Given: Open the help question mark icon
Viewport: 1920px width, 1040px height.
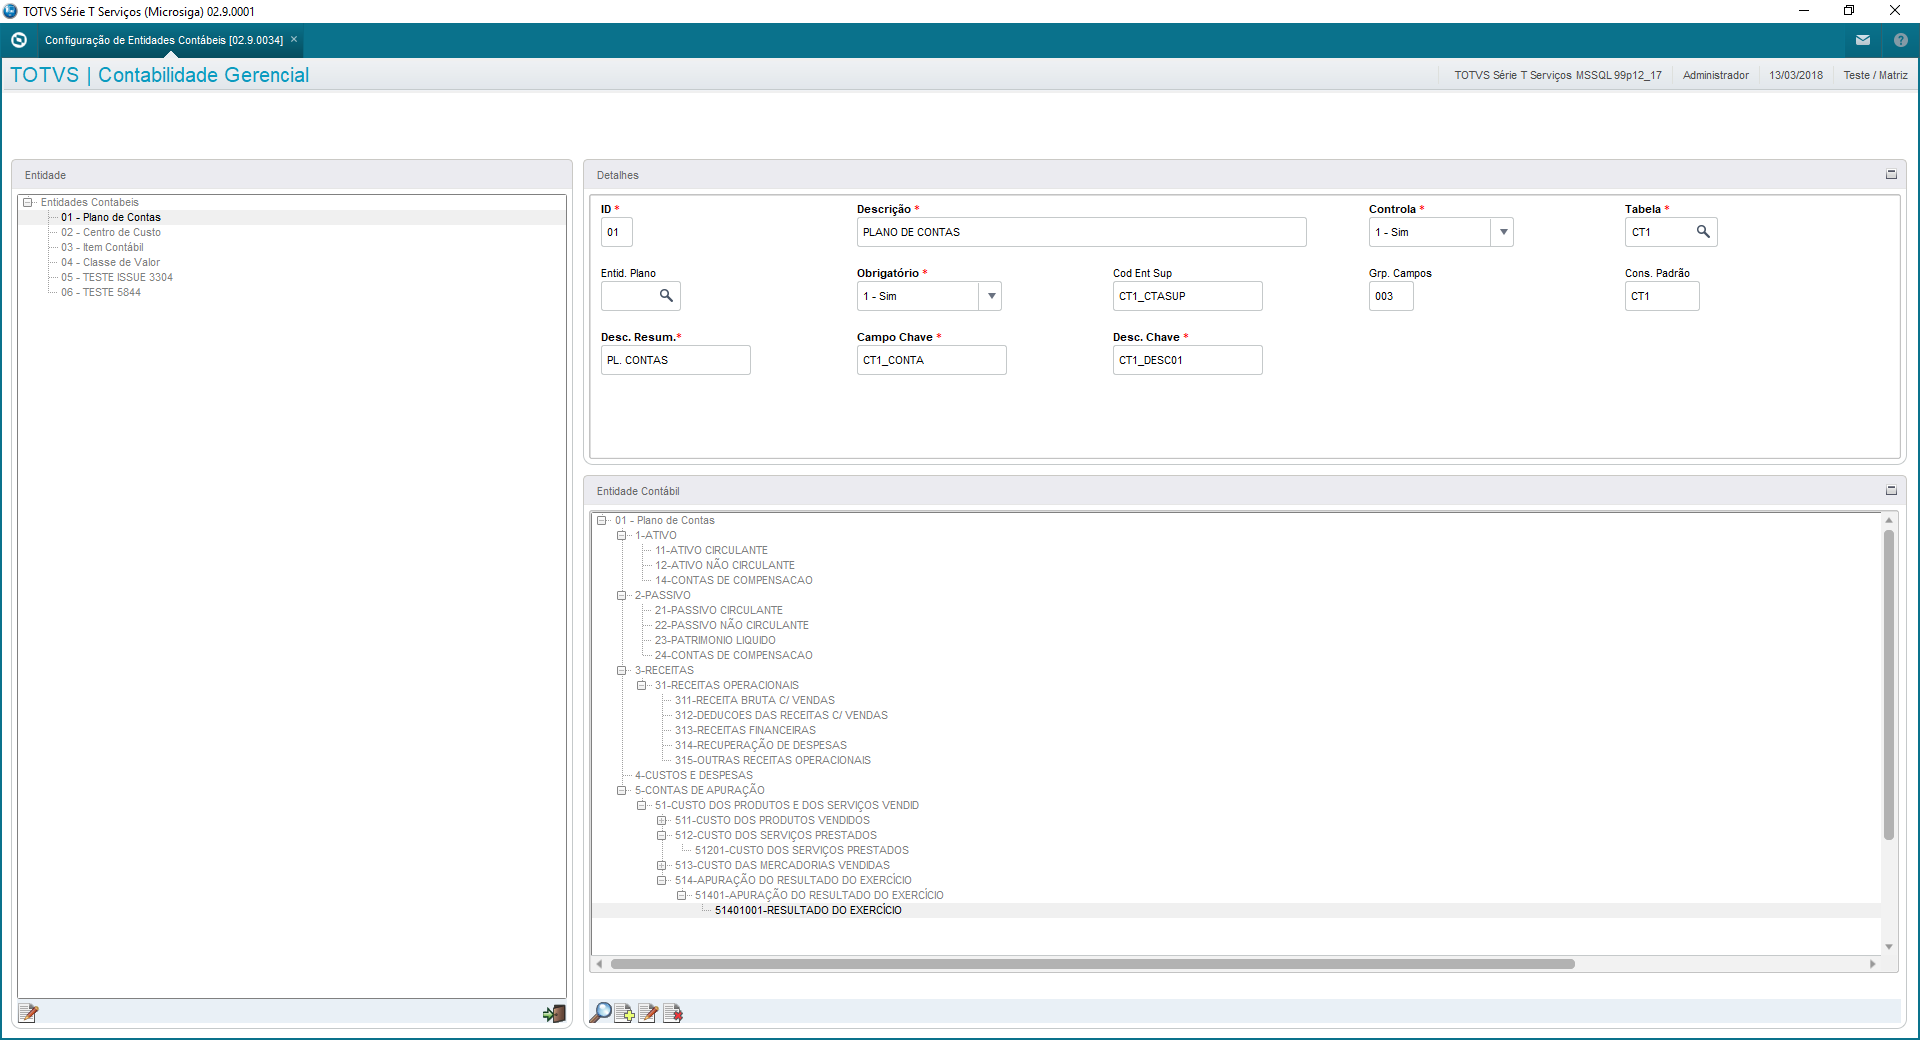Looking at the screenshot, I should [1901, 40].
